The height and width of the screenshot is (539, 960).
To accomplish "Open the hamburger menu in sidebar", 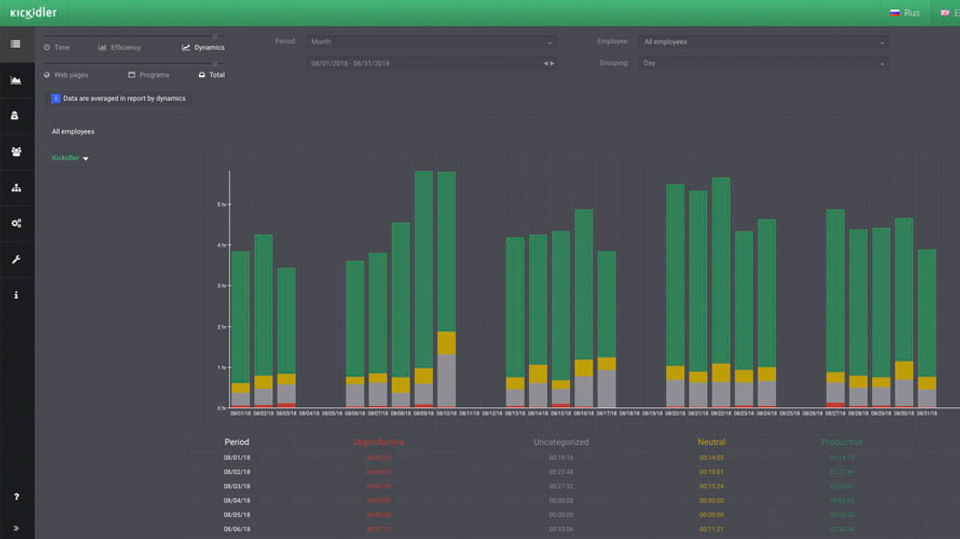I will (x=16, y=44).
